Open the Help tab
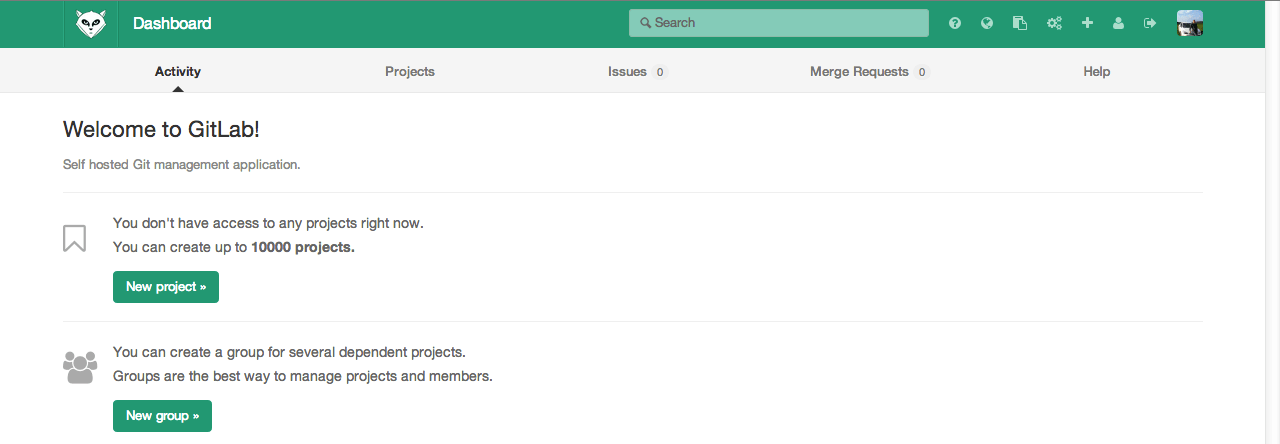The image size is (1280, 444). [x=1097, y=72]
